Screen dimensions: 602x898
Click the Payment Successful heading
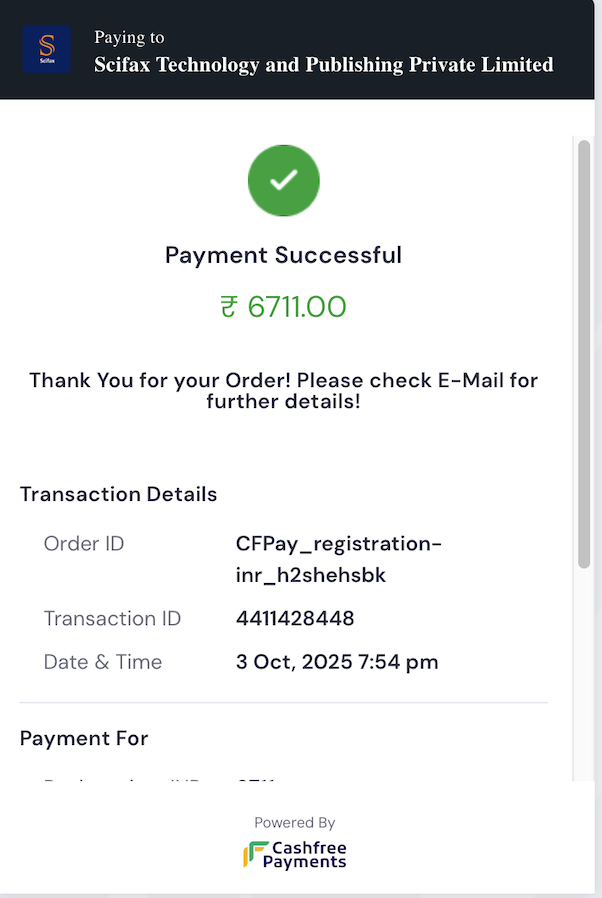(x=281, y=255)
